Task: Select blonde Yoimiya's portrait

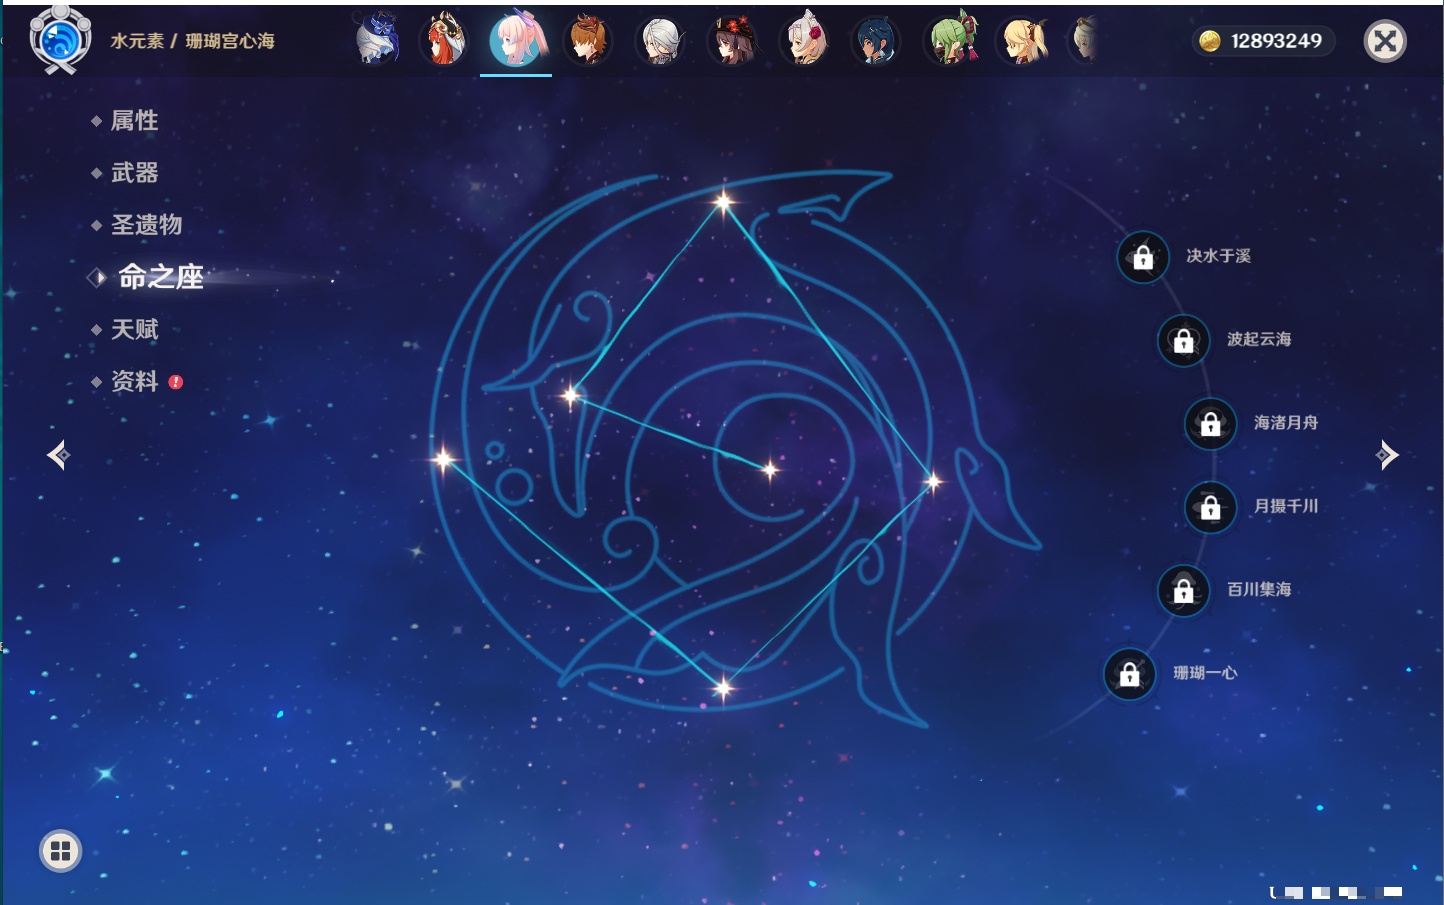Action: point(1023,42)
